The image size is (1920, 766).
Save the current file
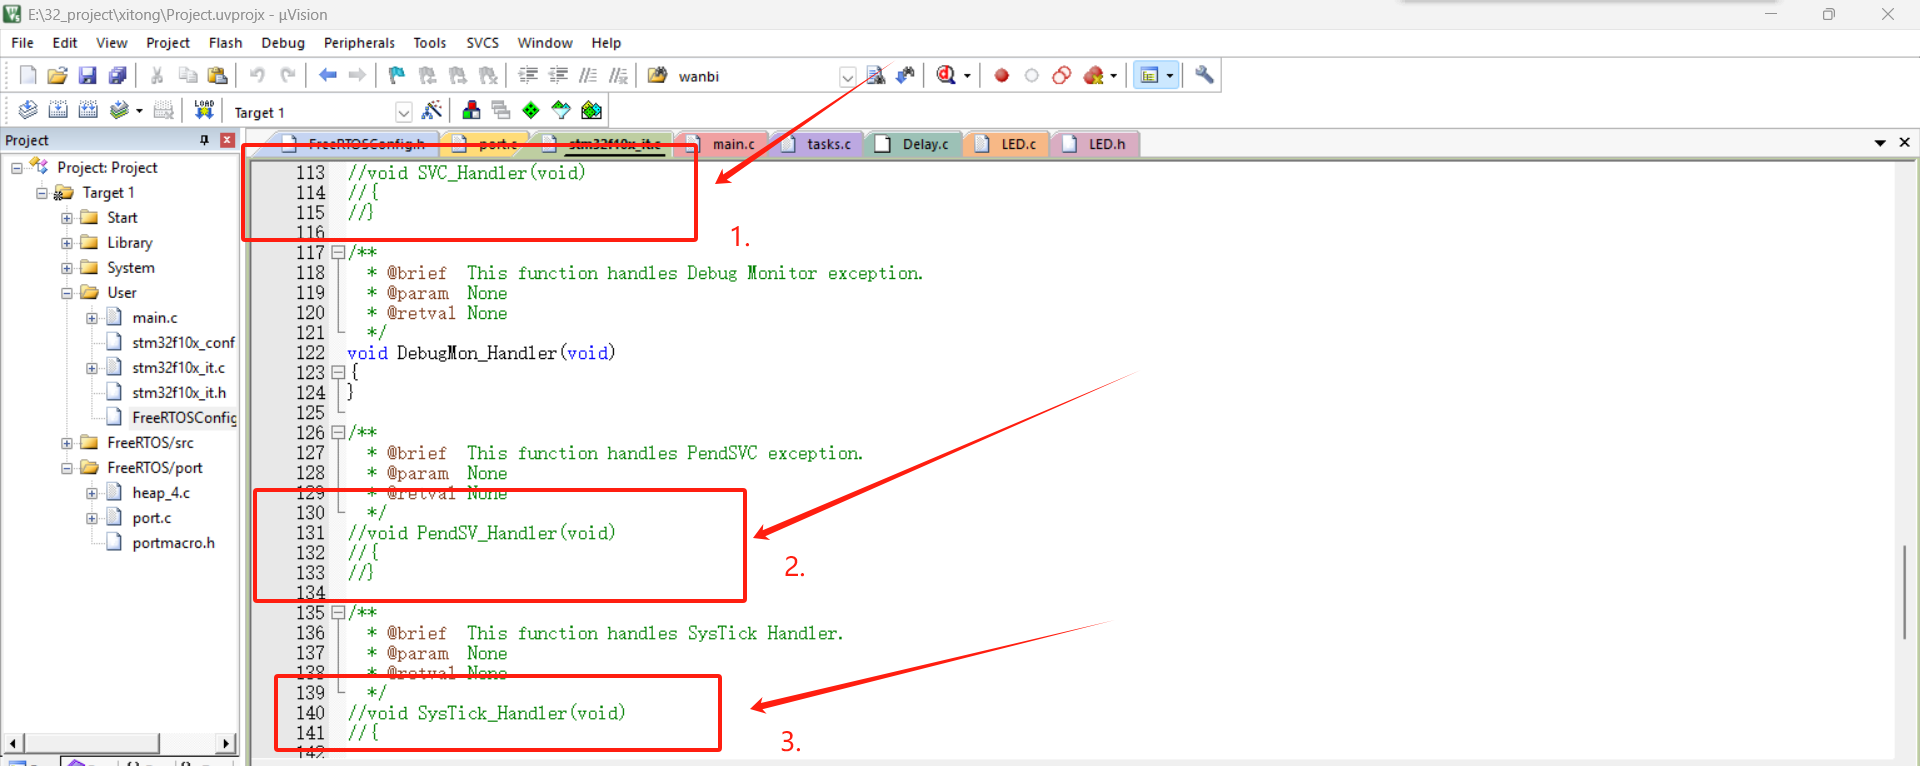(87, 75)
